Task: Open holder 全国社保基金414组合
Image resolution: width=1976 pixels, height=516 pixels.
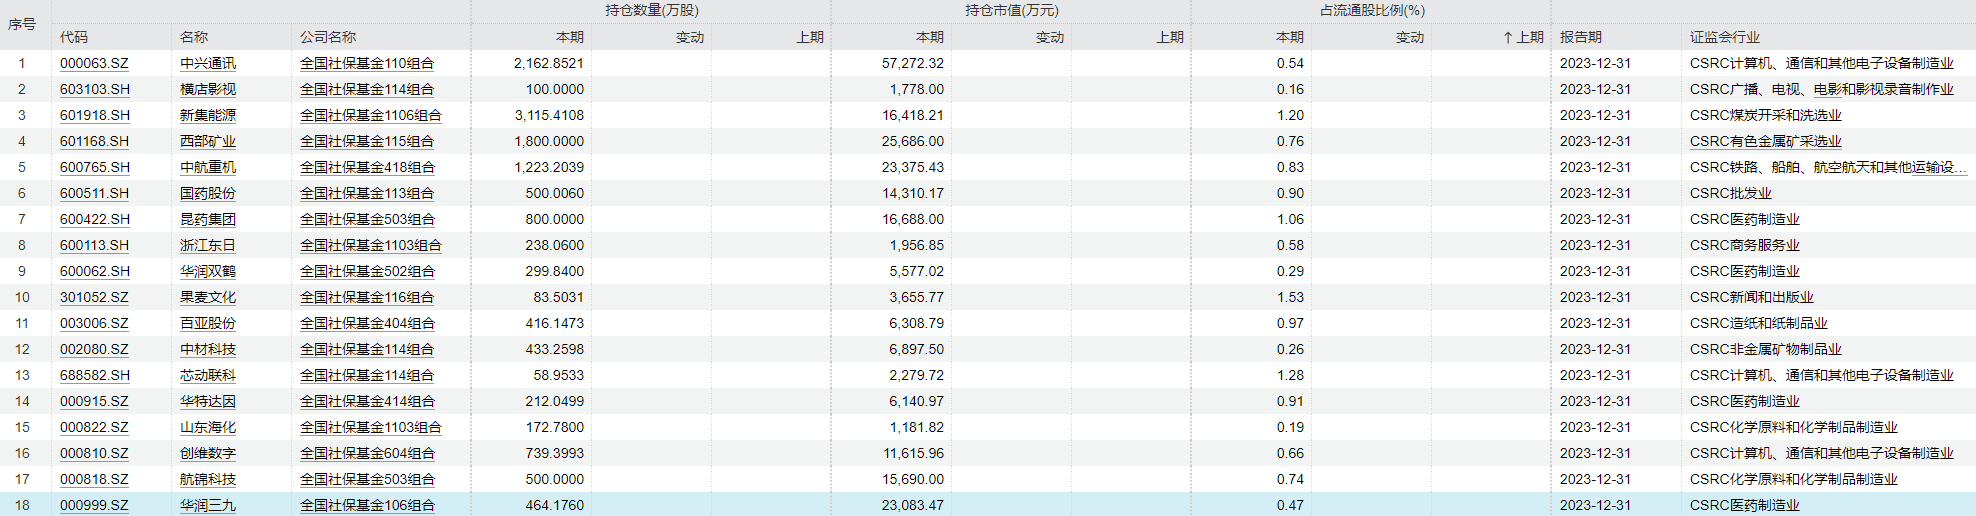Action: [x=367, y=401]
